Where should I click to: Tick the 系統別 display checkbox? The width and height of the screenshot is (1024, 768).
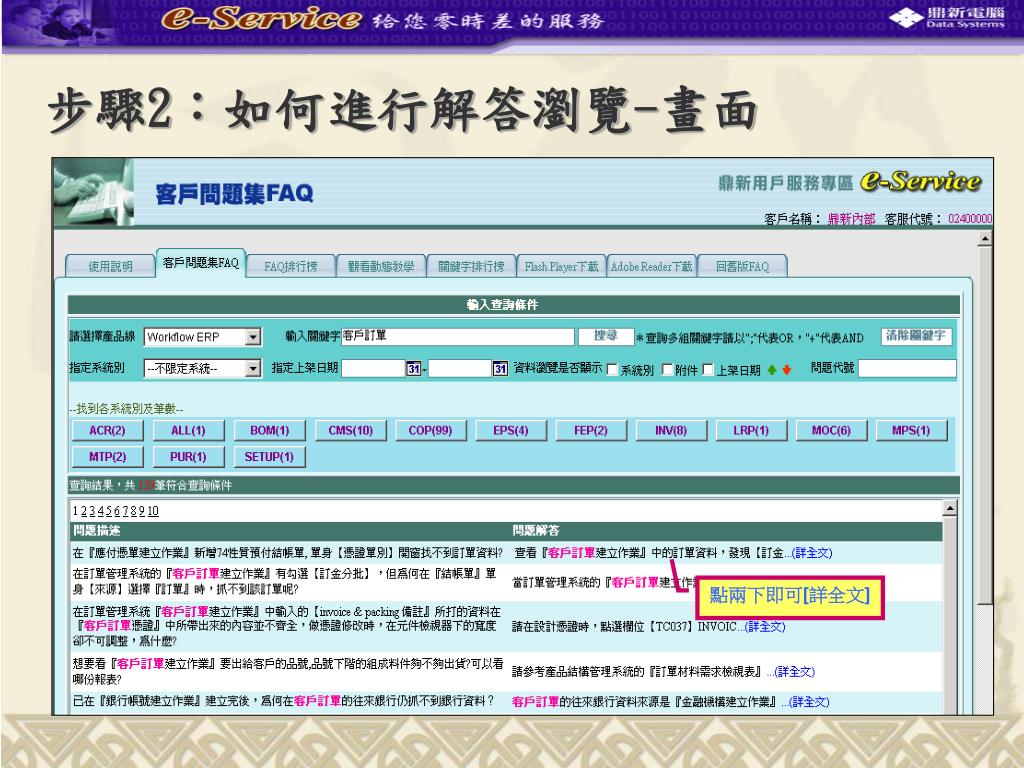(612, 370)
